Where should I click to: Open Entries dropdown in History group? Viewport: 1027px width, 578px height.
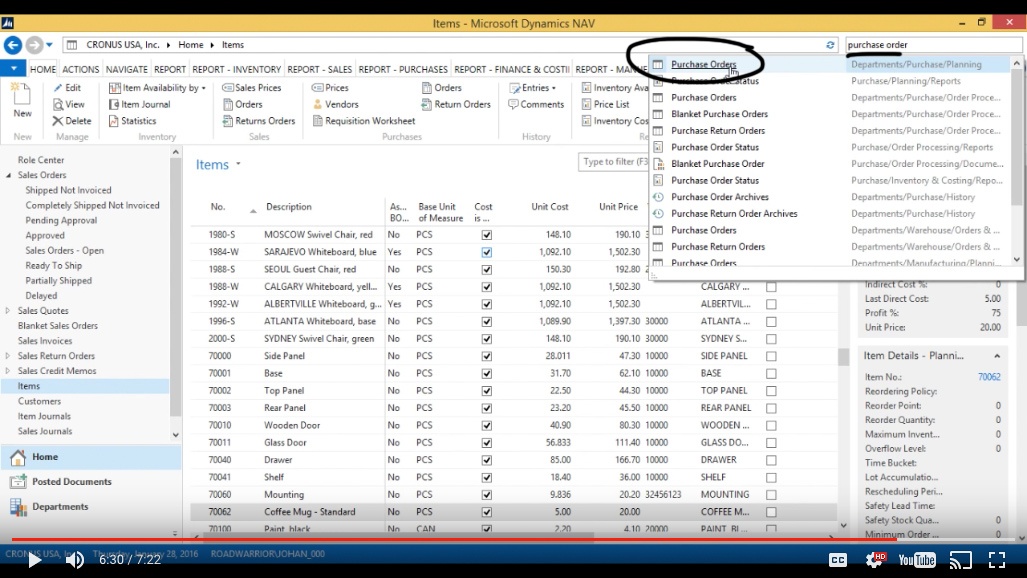coord(532,88)
